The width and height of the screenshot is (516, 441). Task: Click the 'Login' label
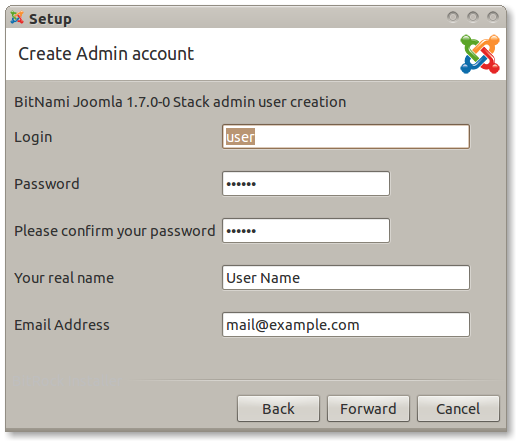33,137
